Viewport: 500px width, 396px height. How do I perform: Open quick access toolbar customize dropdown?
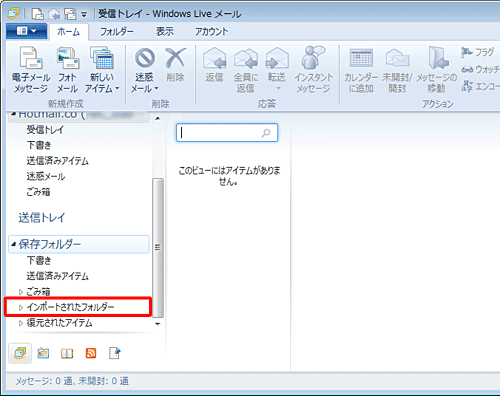84,15
